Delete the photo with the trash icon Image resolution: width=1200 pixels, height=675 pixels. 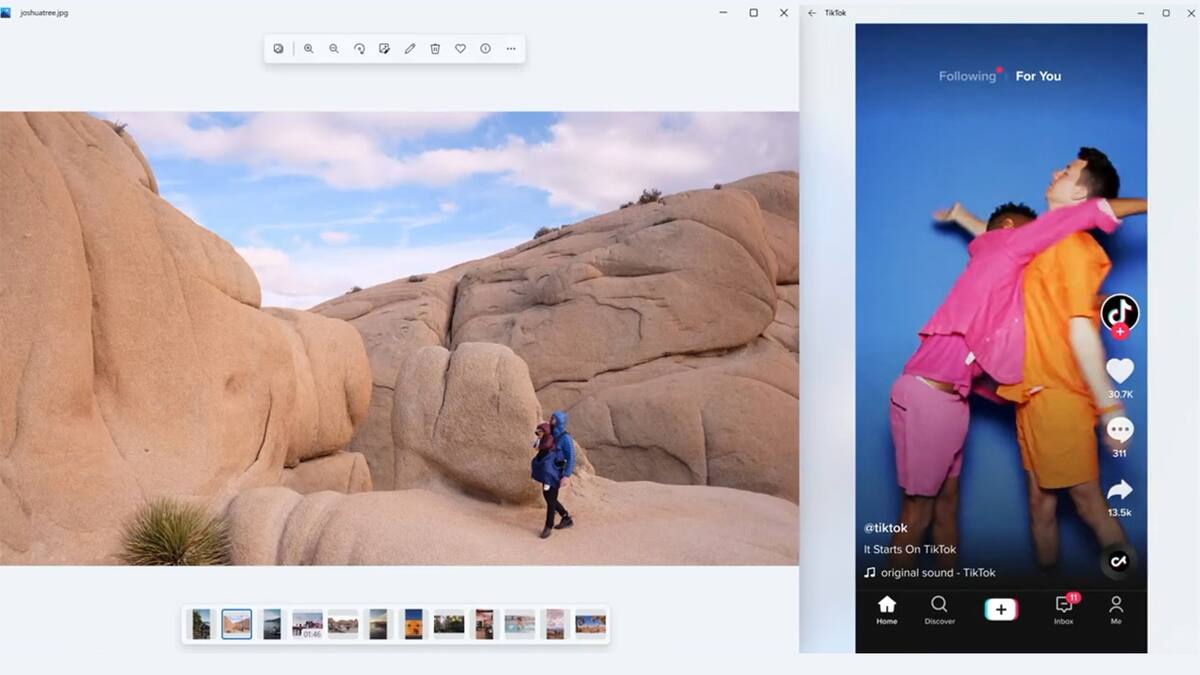pos(435,48)
